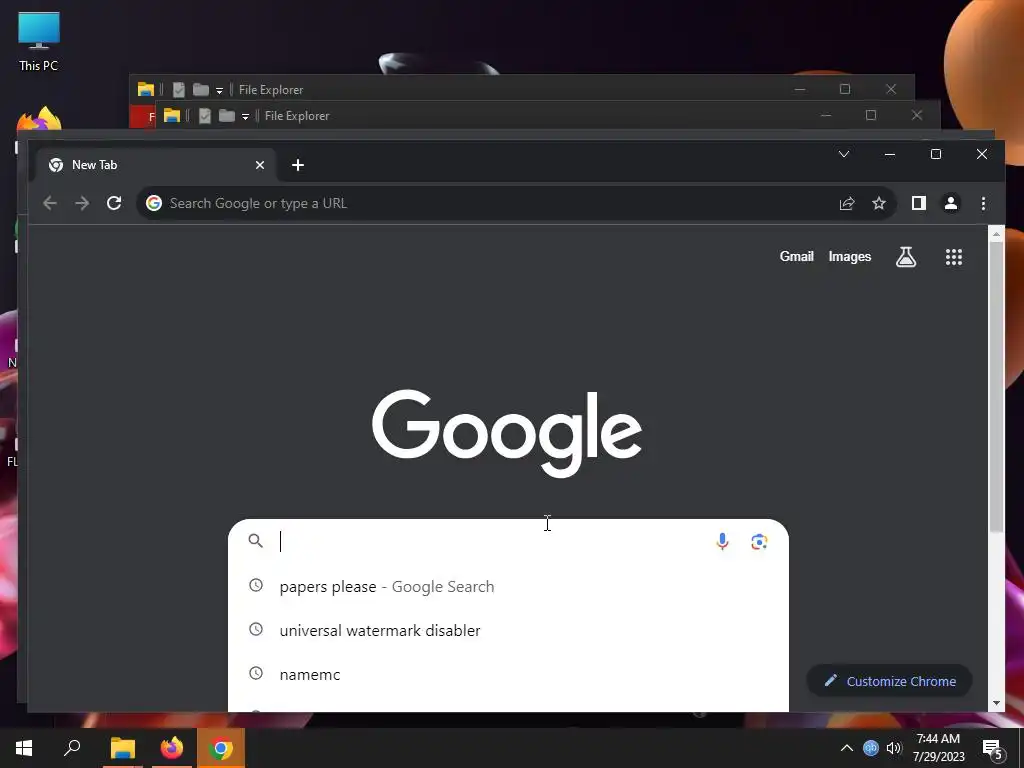The image size is (1024, 768).
Task: Open notification center icon
Action: (993, 748)
